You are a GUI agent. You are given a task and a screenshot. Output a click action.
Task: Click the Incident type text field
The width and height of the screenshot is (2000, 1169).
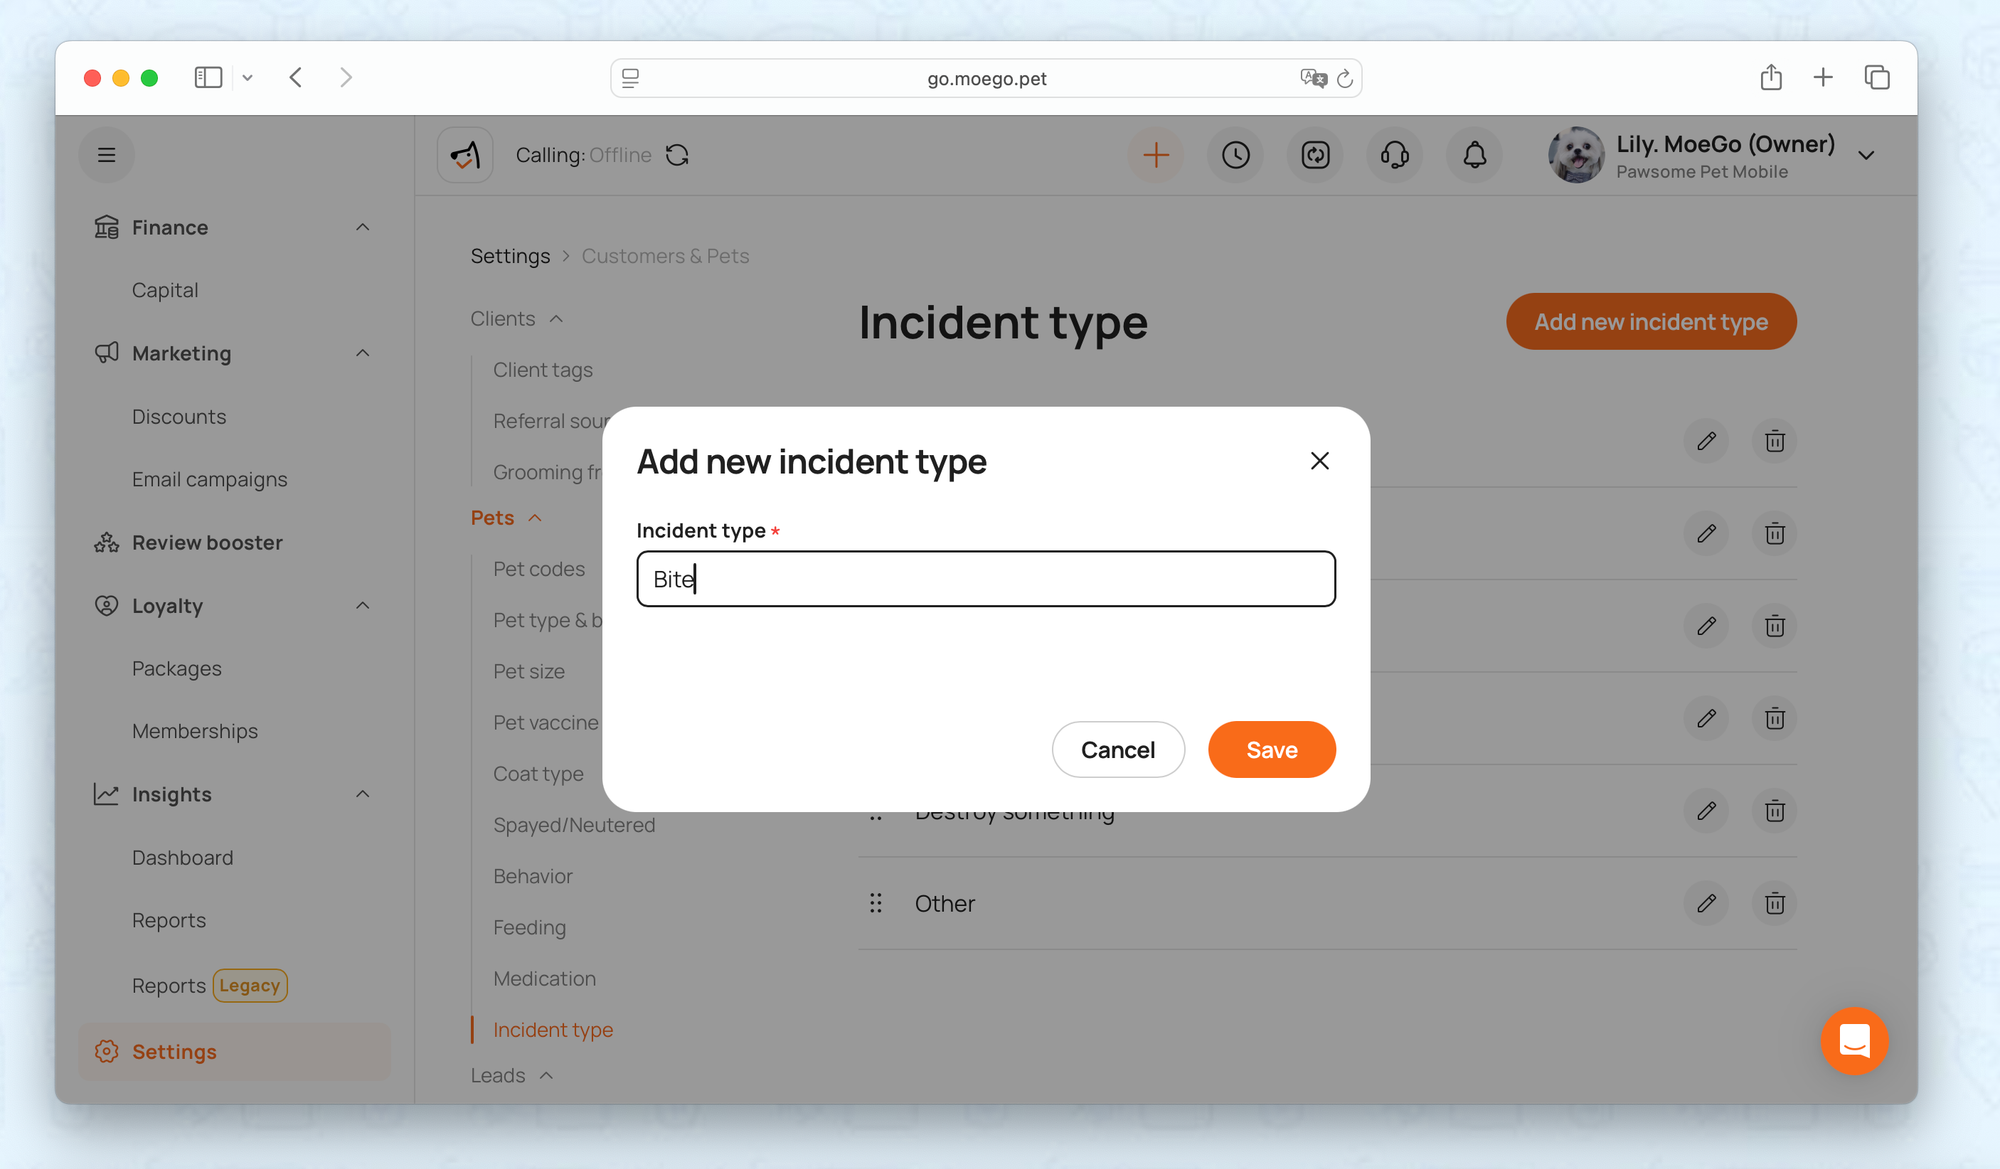click(x=985, y=579)
